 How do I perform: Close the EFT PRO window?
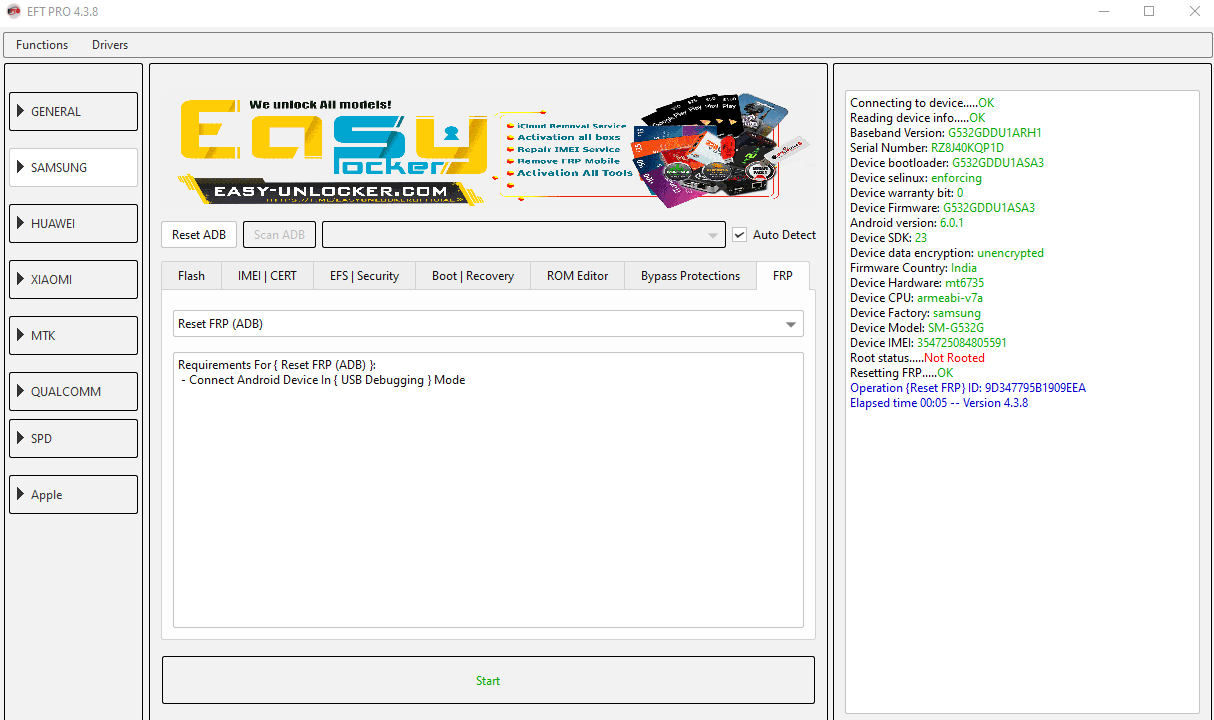tap(1194, 12)
